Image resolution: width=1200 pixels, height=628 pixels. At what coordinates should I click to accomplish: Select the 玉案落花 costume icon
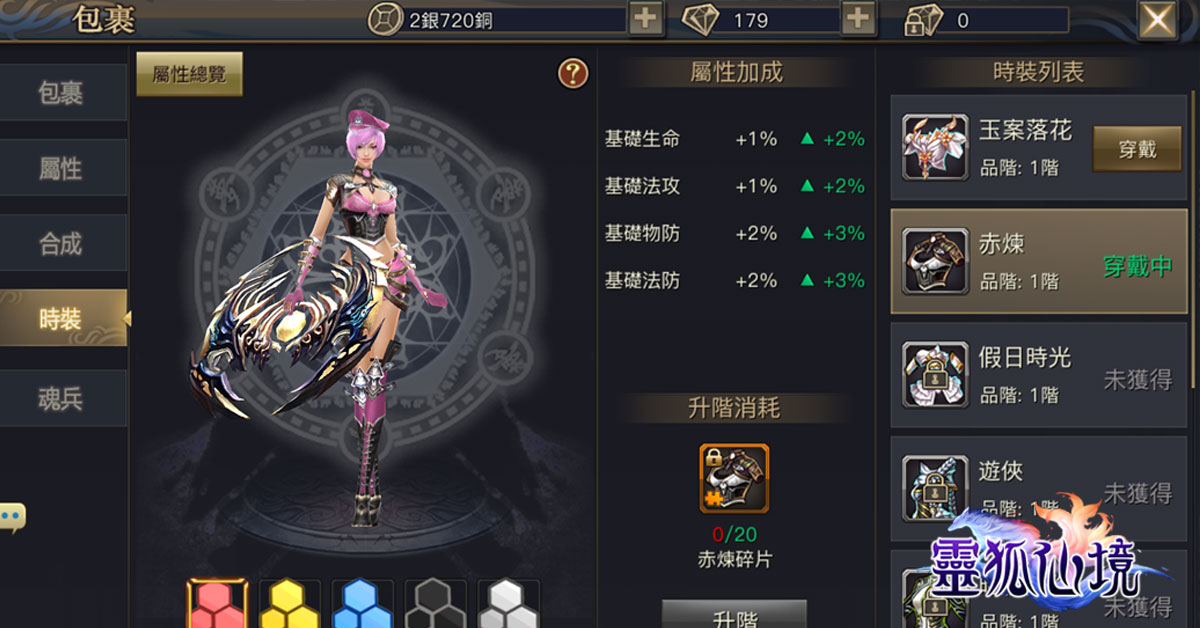click(x=935, y=147)
